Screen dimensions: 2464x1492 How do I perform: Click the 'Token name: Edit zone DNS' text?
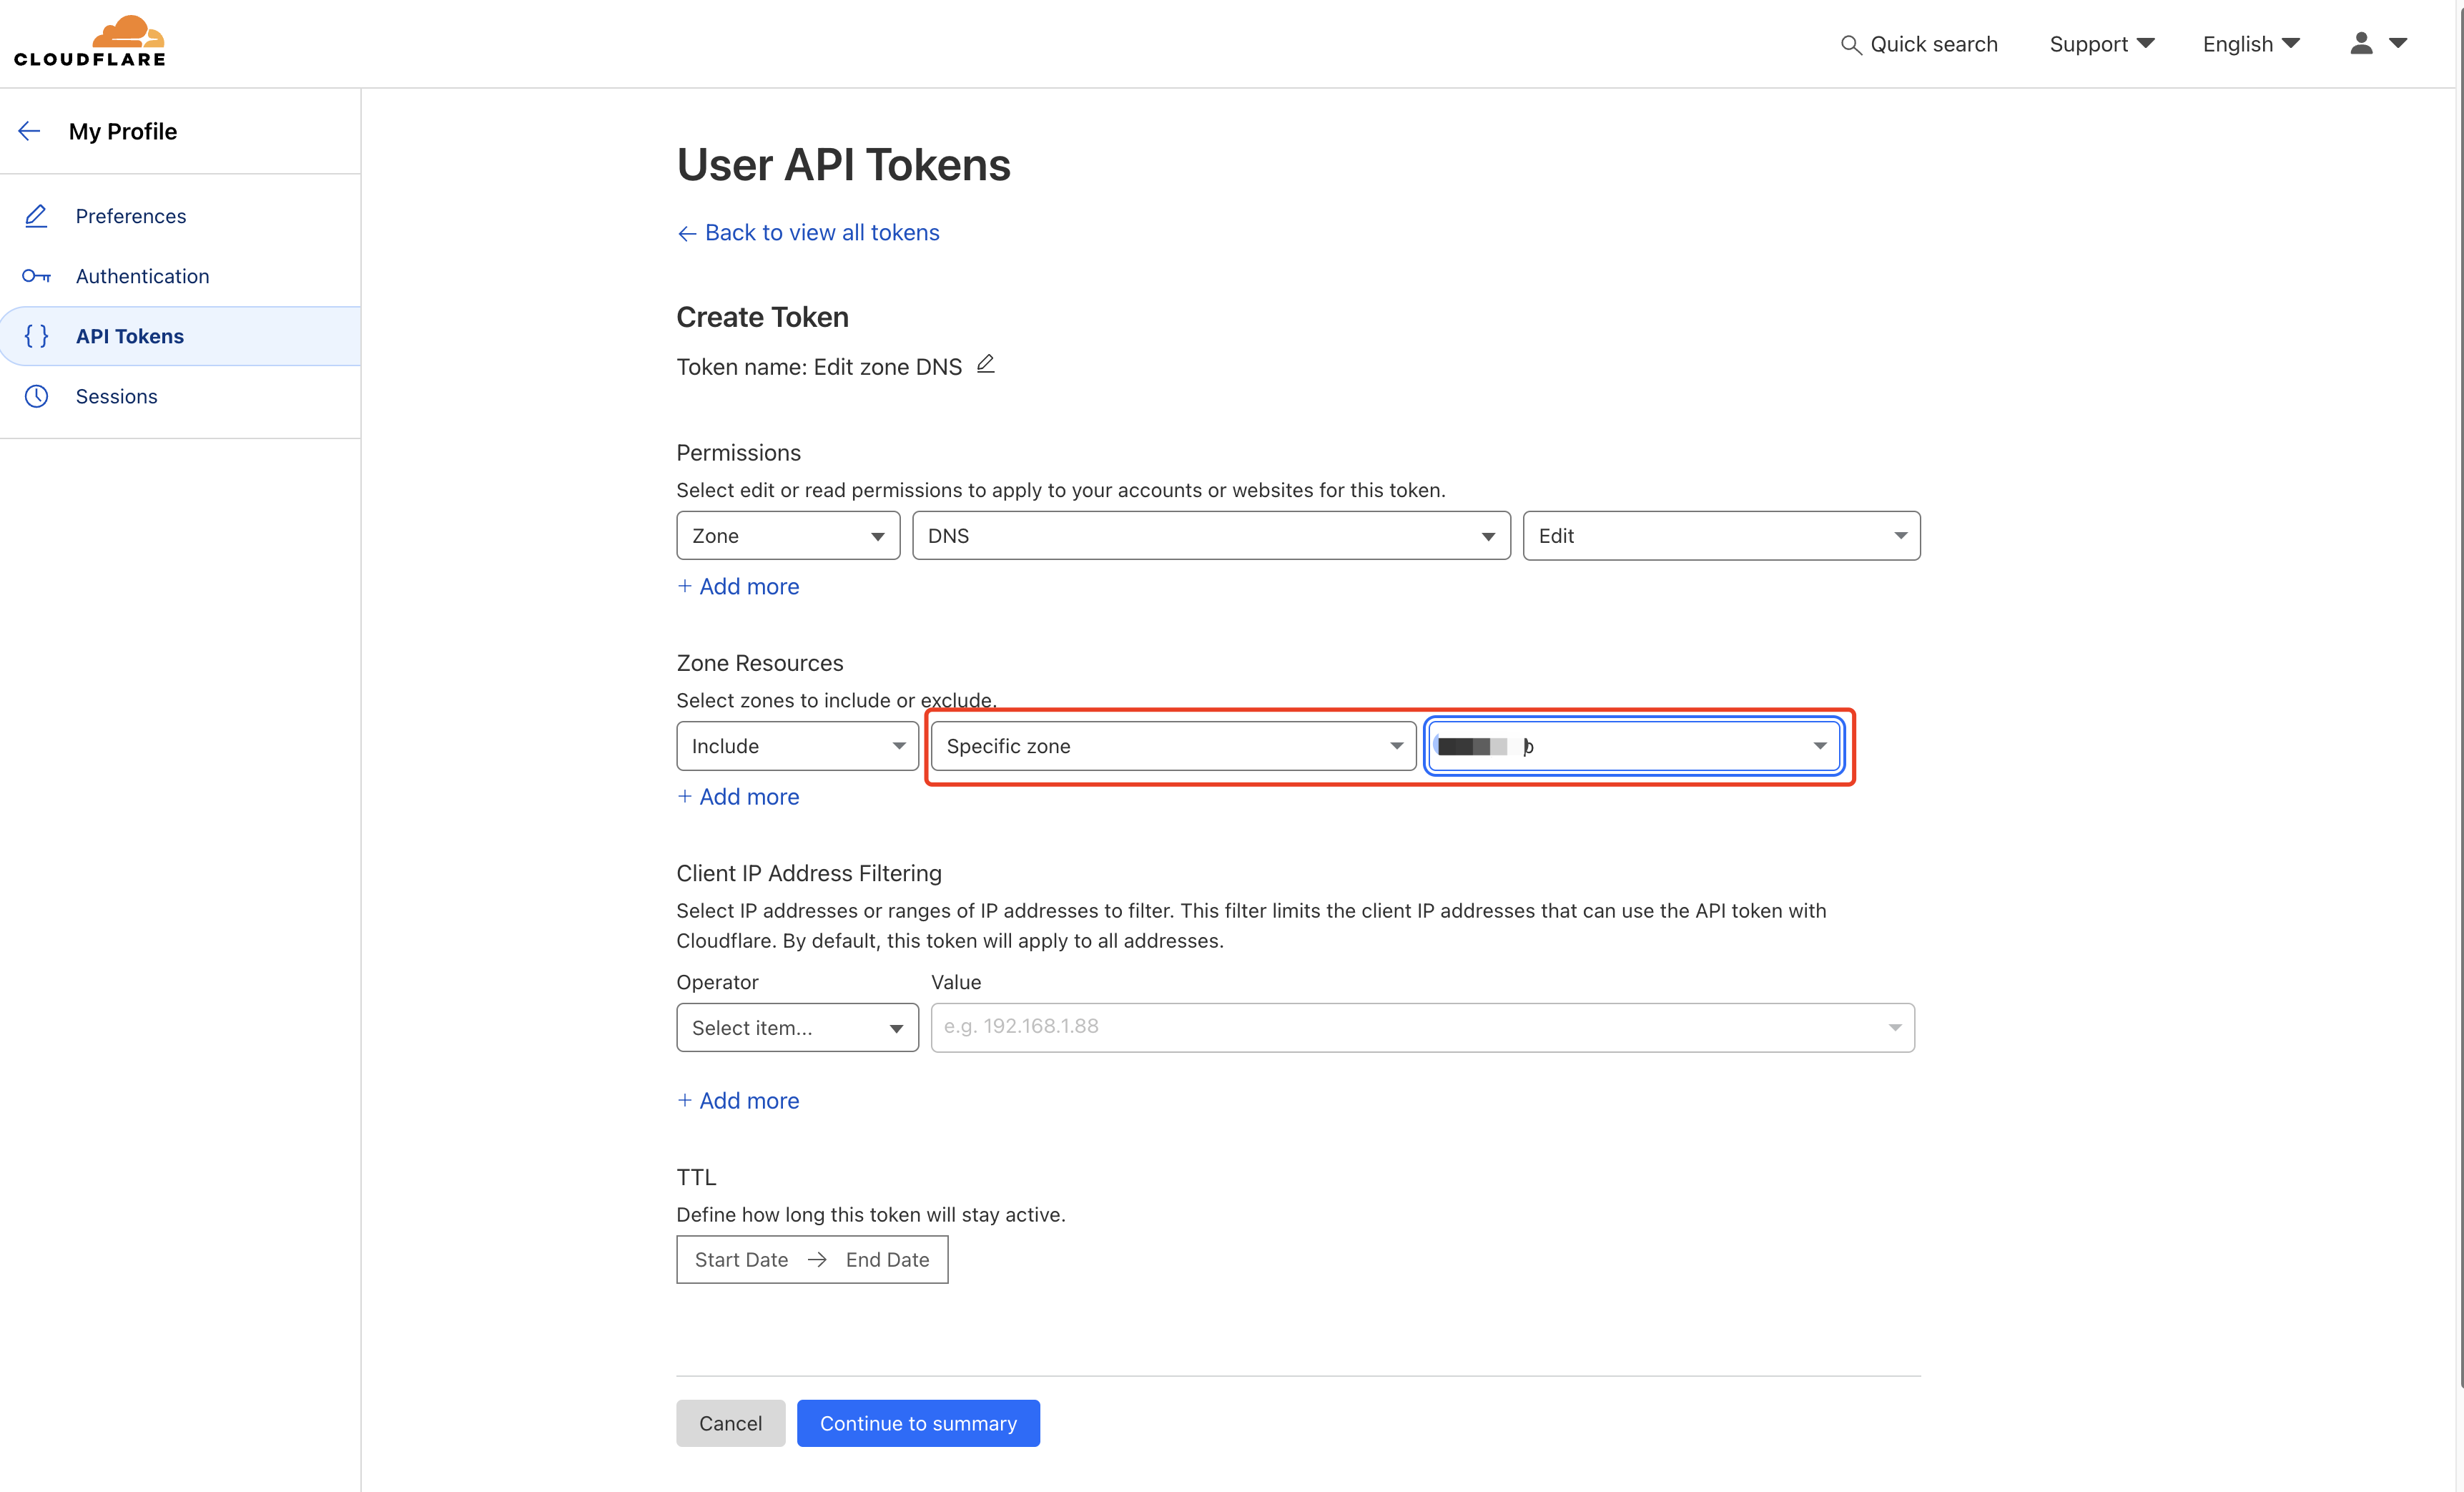(x=819, y=367)
